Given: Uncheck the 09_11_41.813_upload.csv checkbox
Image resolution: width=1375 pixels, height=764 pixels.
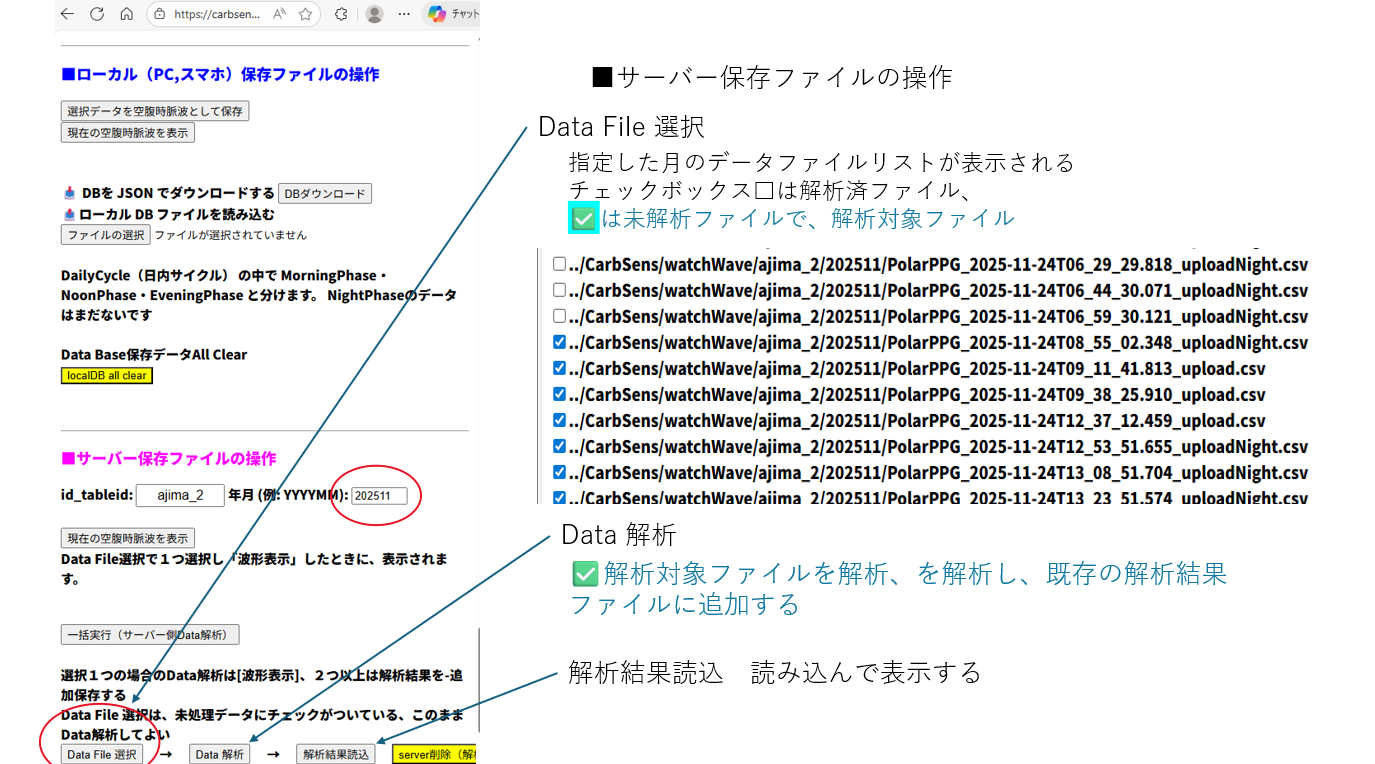Looking at the screenshot, I should click(x=559, y=368).
